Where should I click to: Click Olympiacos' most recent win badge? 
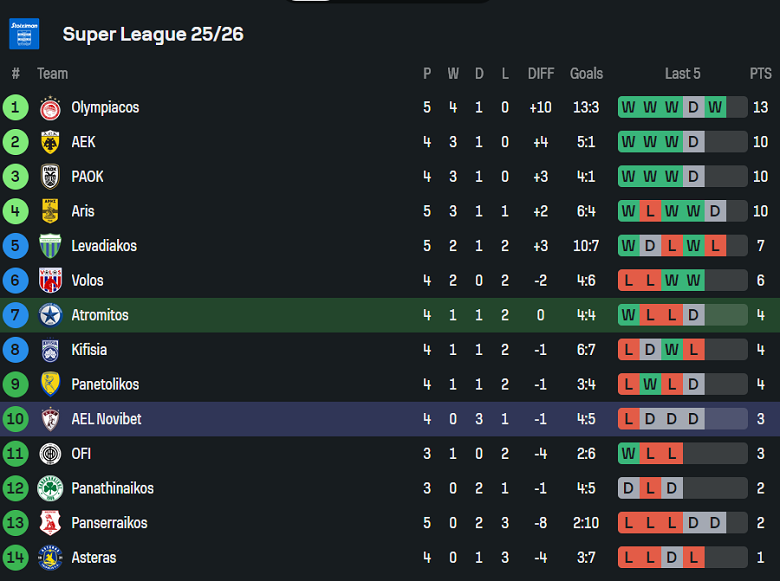click(715, 107)
